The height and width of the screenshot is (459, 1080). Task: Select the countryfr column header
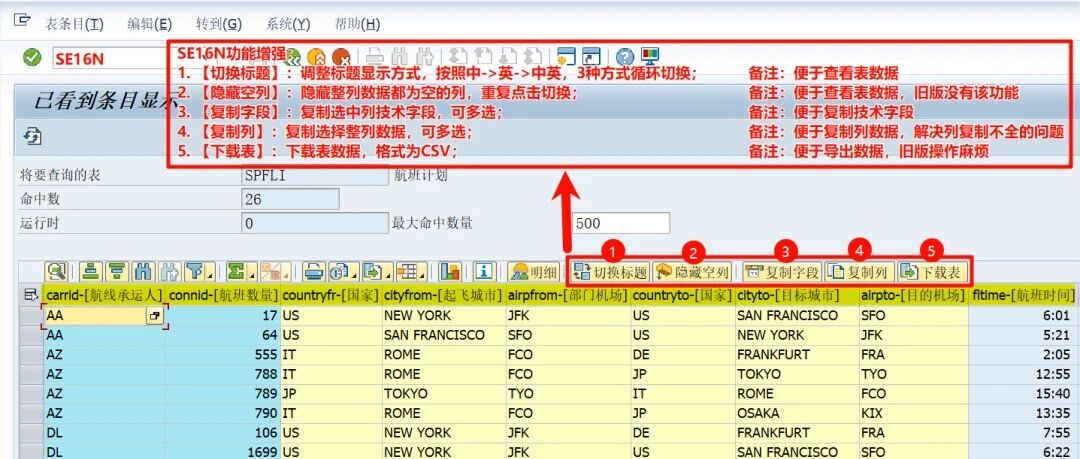[331, 296]
